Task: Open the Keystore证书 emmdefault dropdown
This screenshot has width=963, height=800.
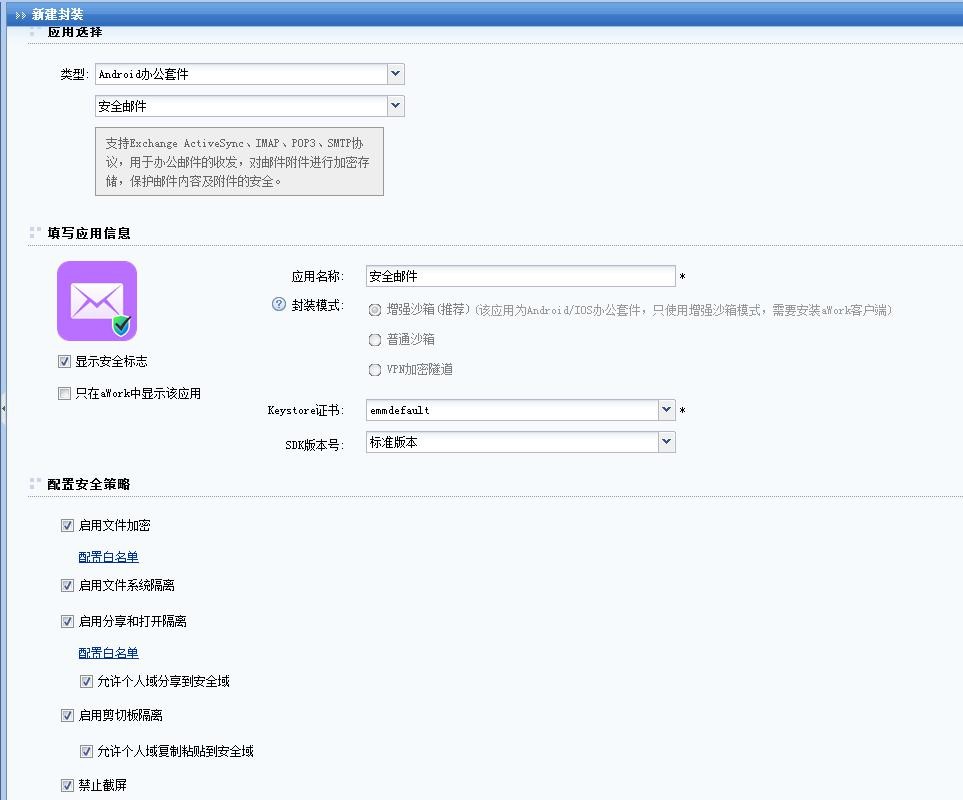Action: point(667,410)
